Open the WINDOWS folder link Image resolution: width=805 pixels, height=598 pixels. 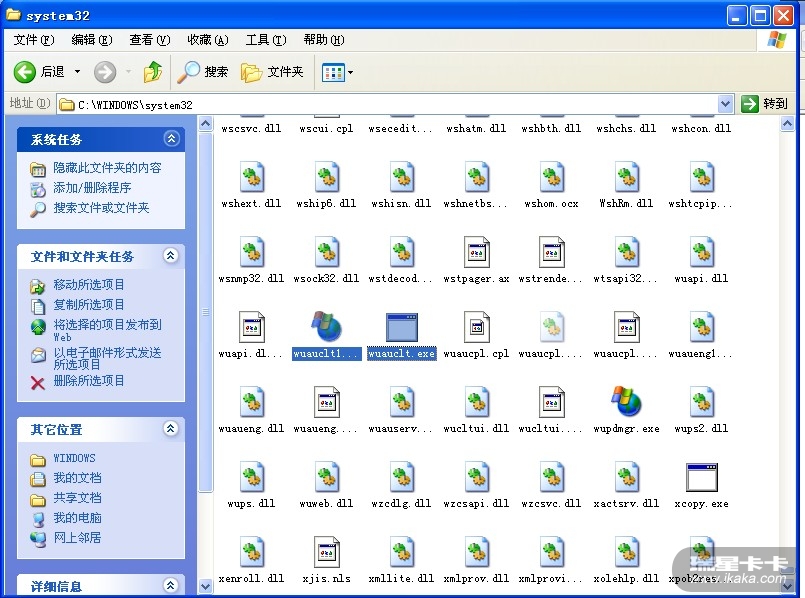(x=74, y=458)
